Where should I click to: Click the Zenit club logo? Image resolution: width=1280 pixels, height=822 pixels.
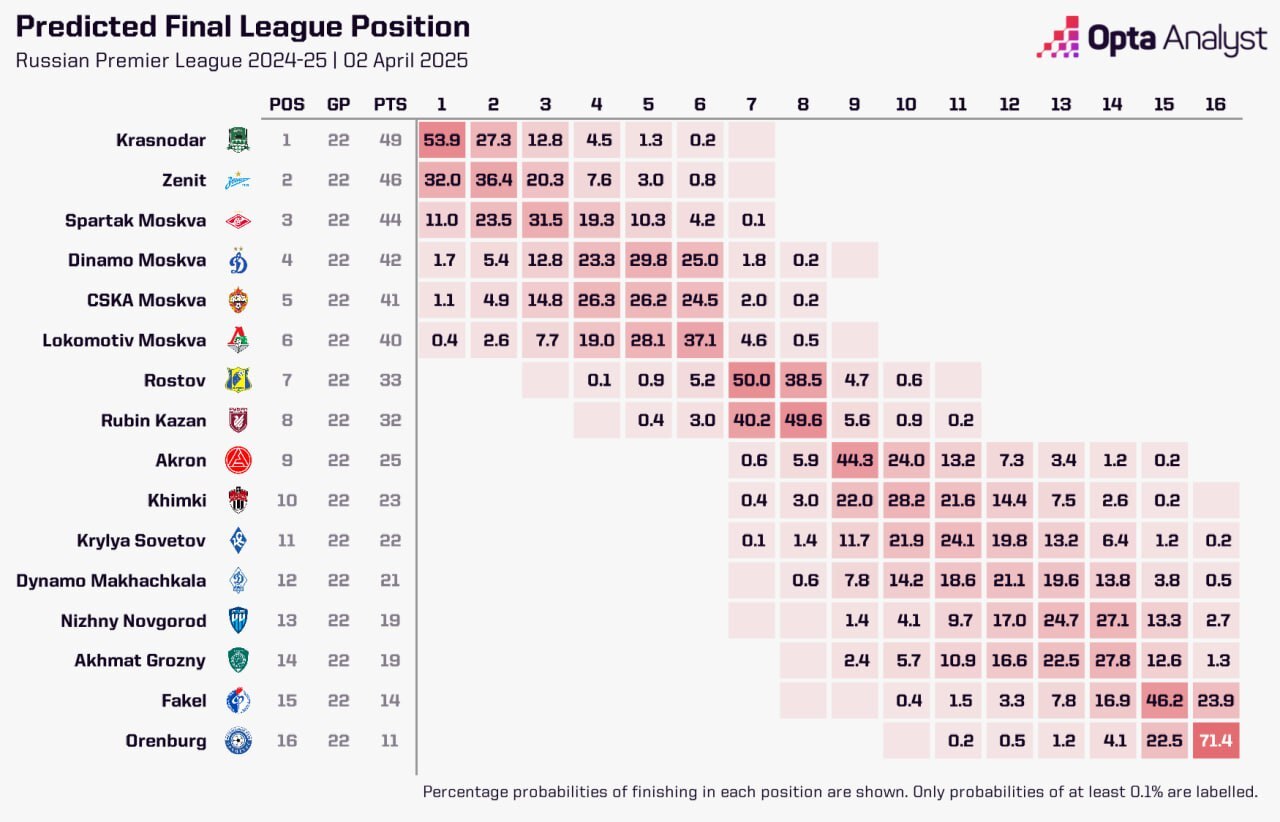pos(238,181)
